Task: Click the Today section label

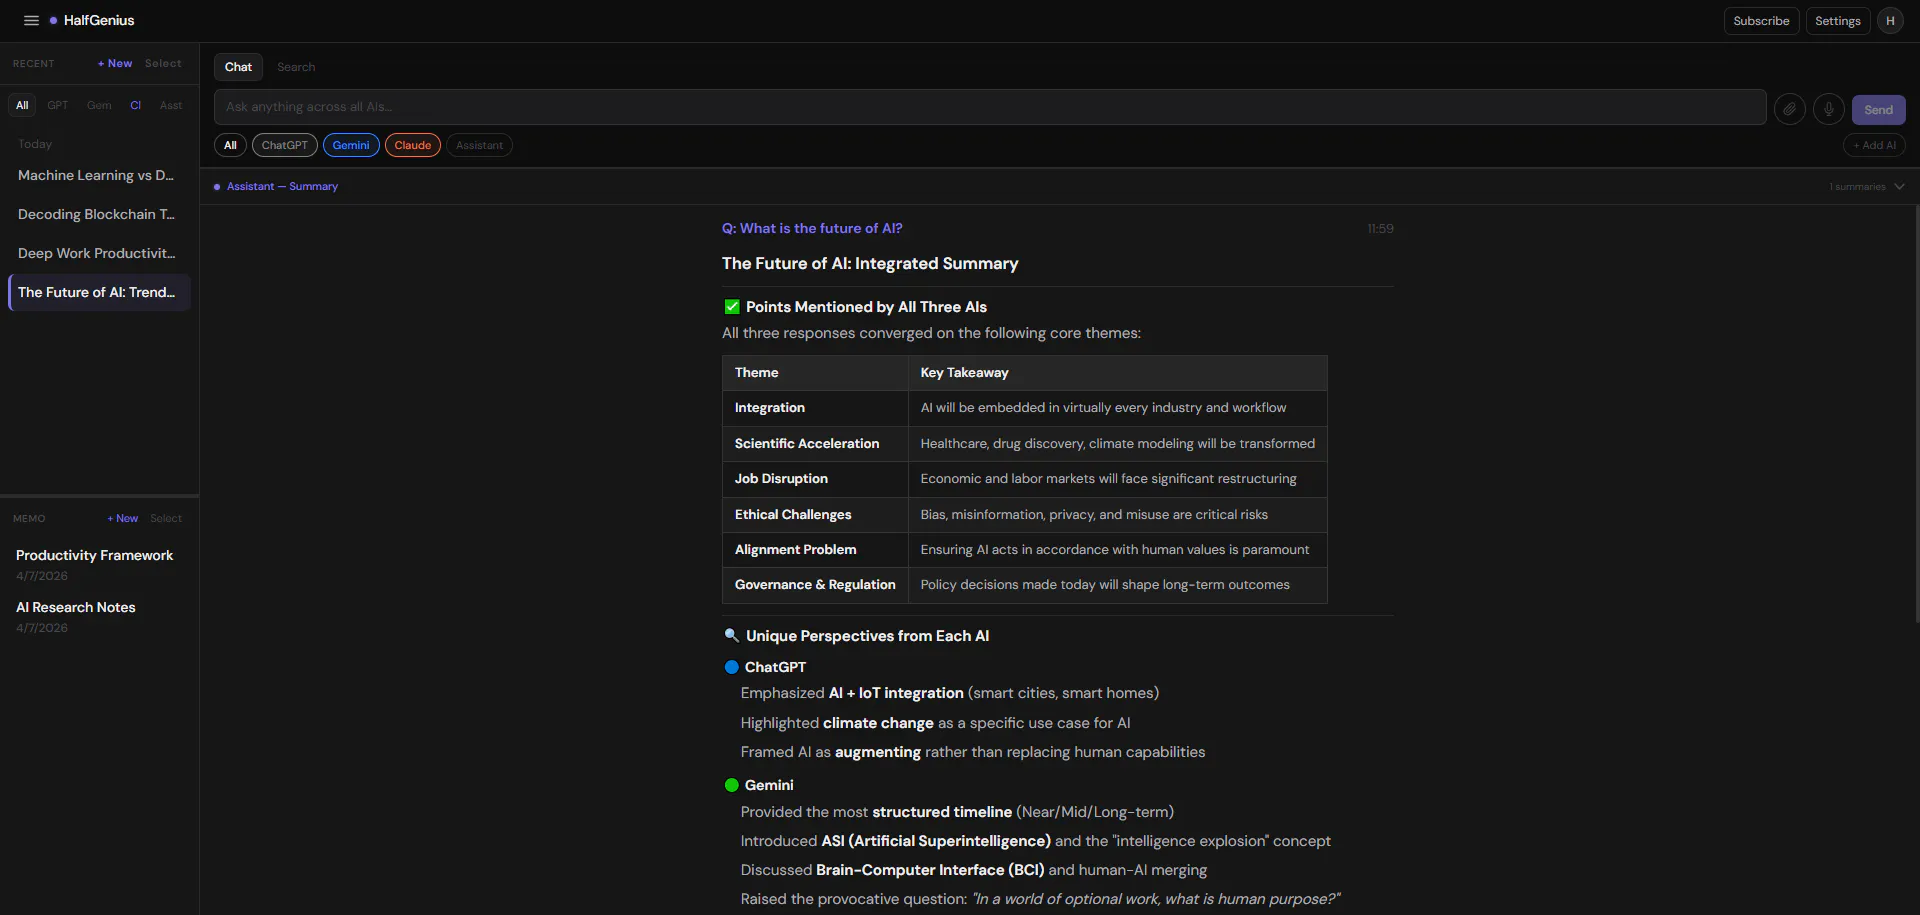Action: tap(35, 144)
